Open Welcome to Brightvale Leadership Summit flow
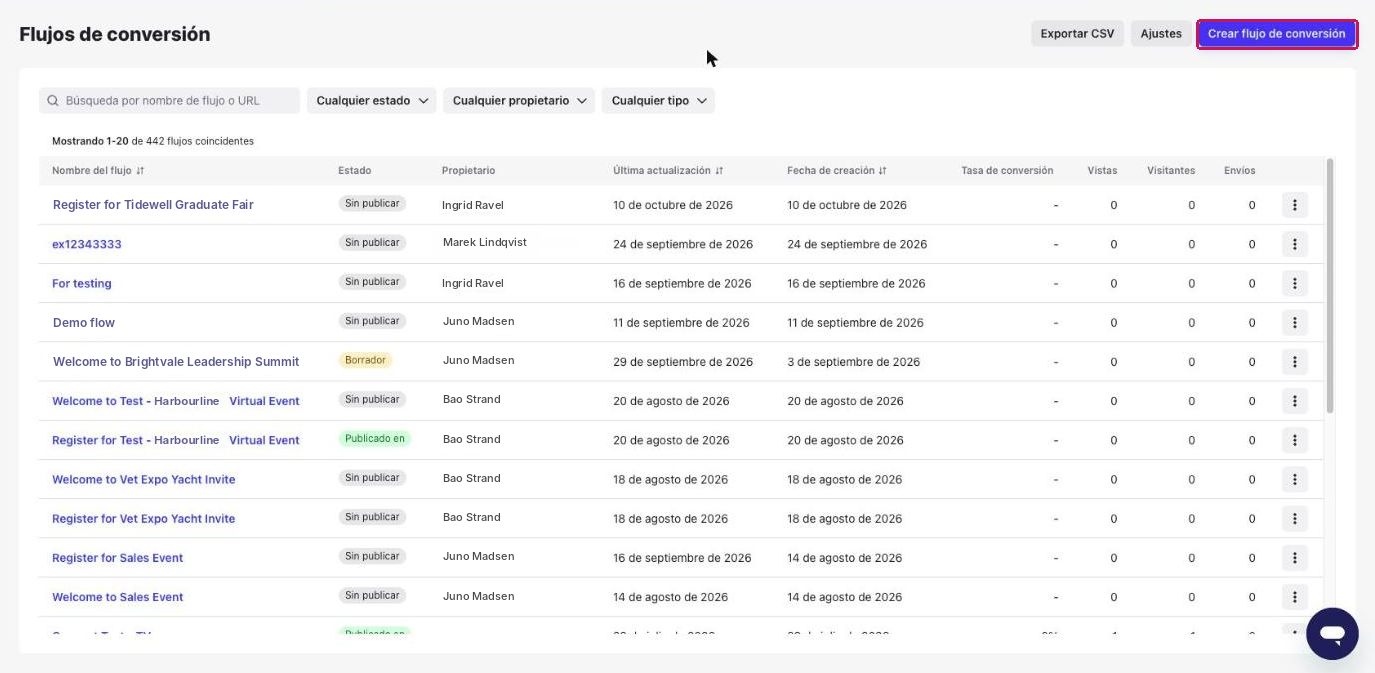The image size is (1375, 673). tap(176, 361)
